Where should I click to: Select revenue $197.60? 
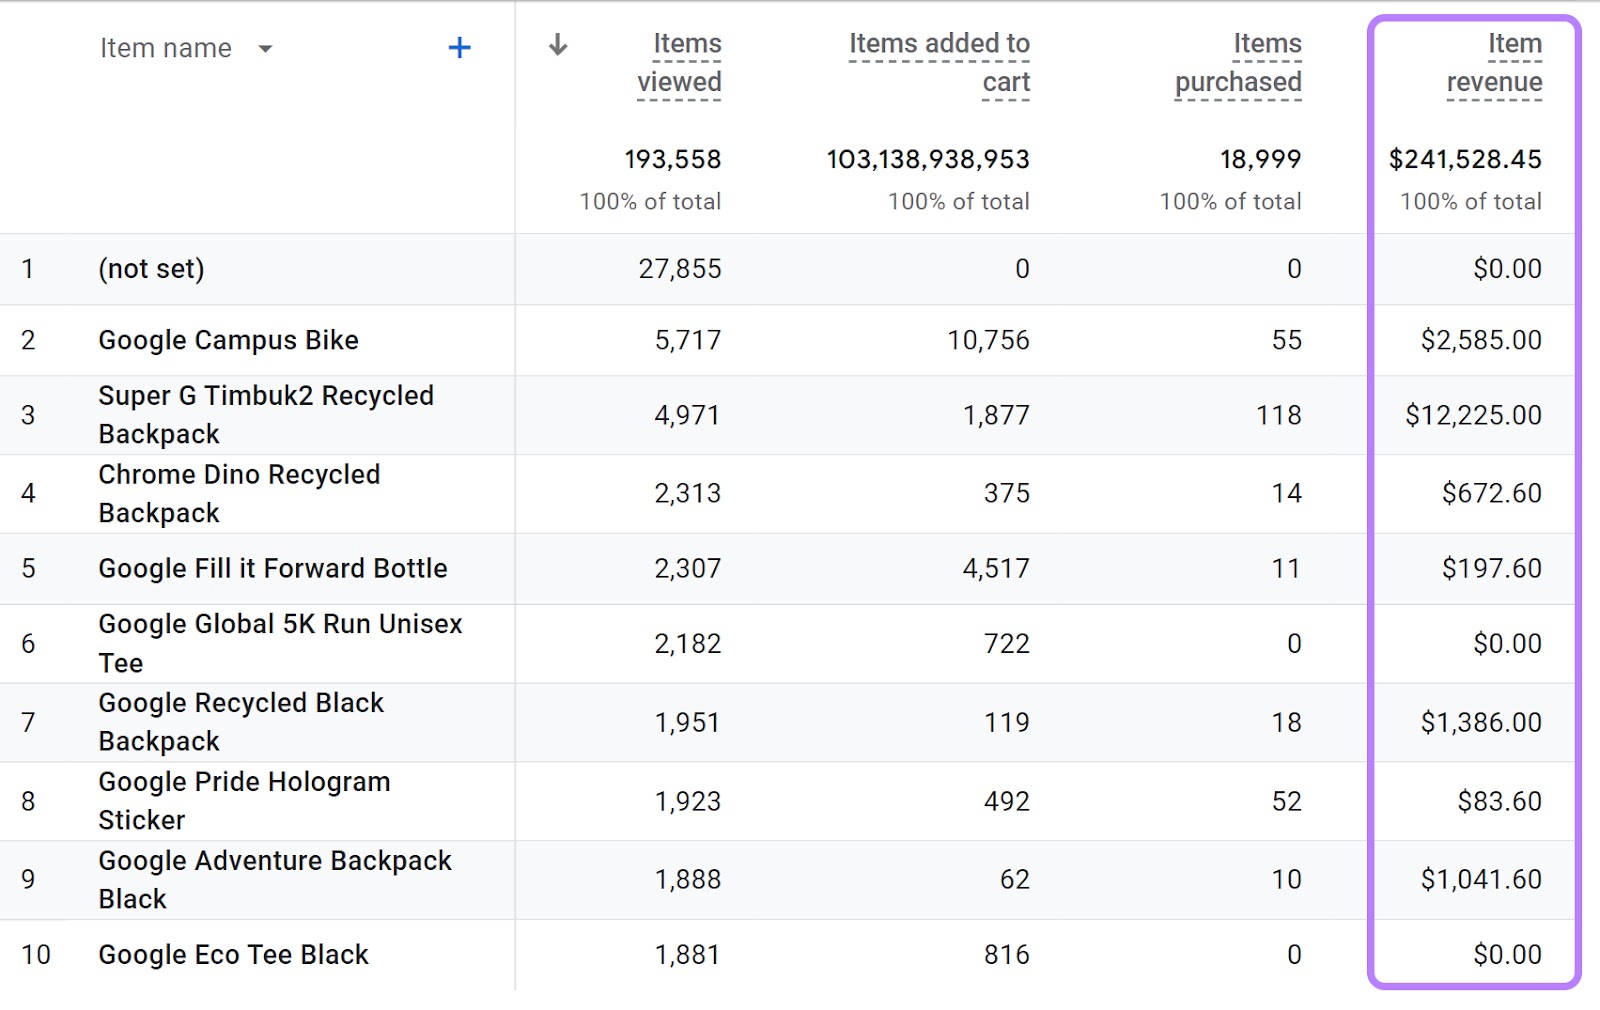point(1492,568)
